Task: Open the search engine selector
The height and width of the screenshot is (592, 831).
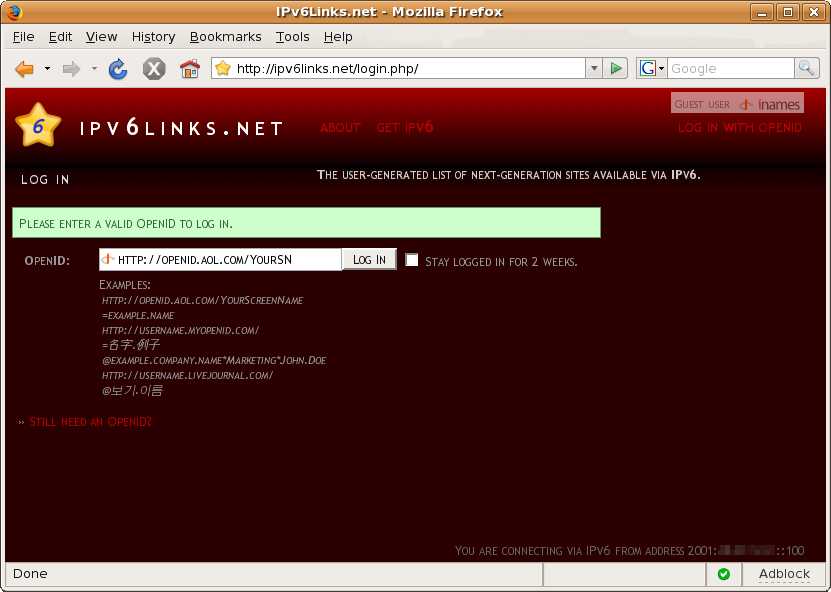Action: point(651,68)
